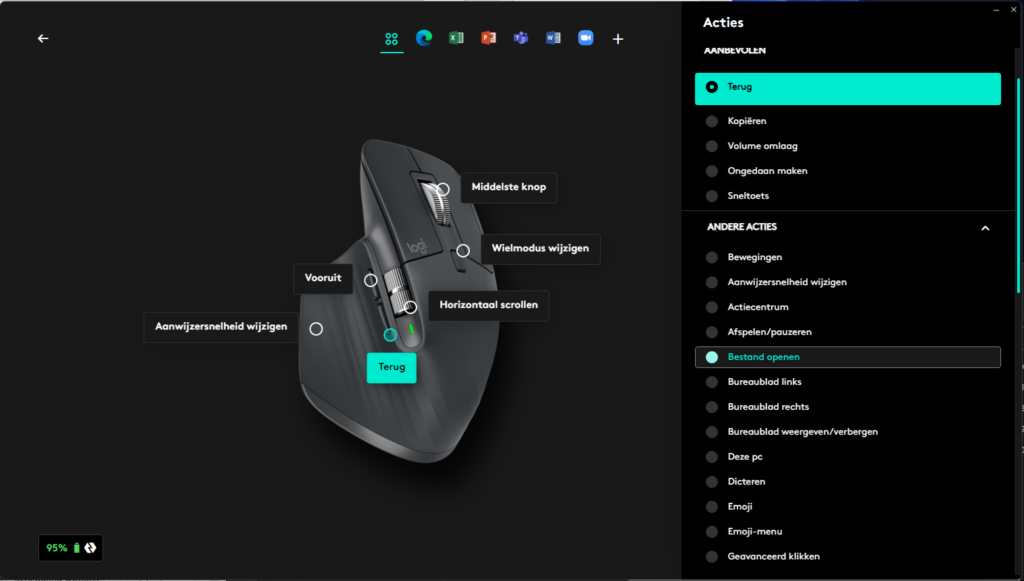1024x581 pixels.
Task: Close the Options window
Action: click(1014, 10)
